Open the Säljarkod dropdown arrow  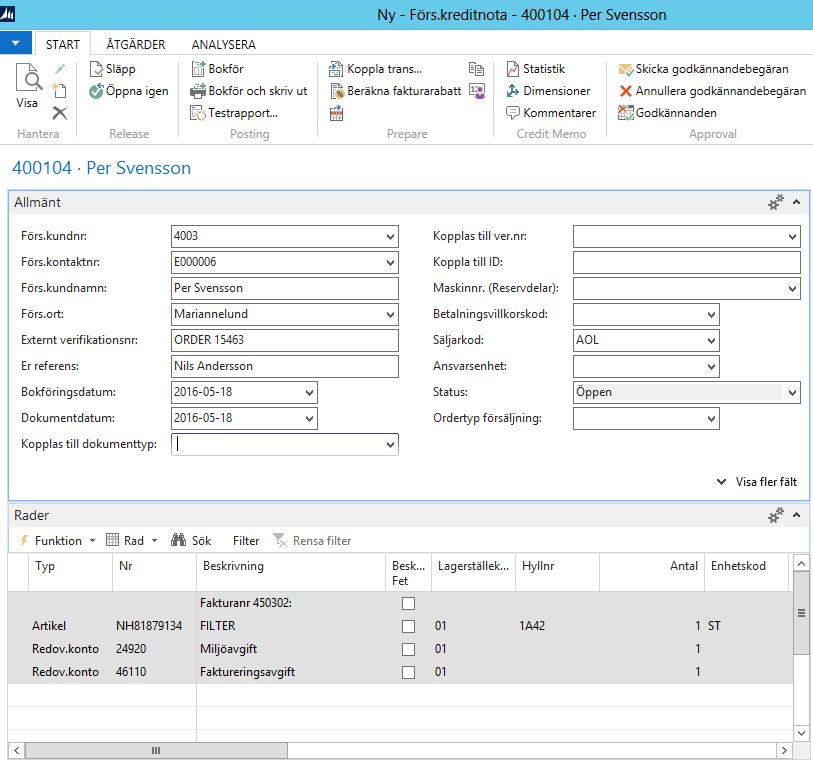pyautogui.click(x=711, y=341)
